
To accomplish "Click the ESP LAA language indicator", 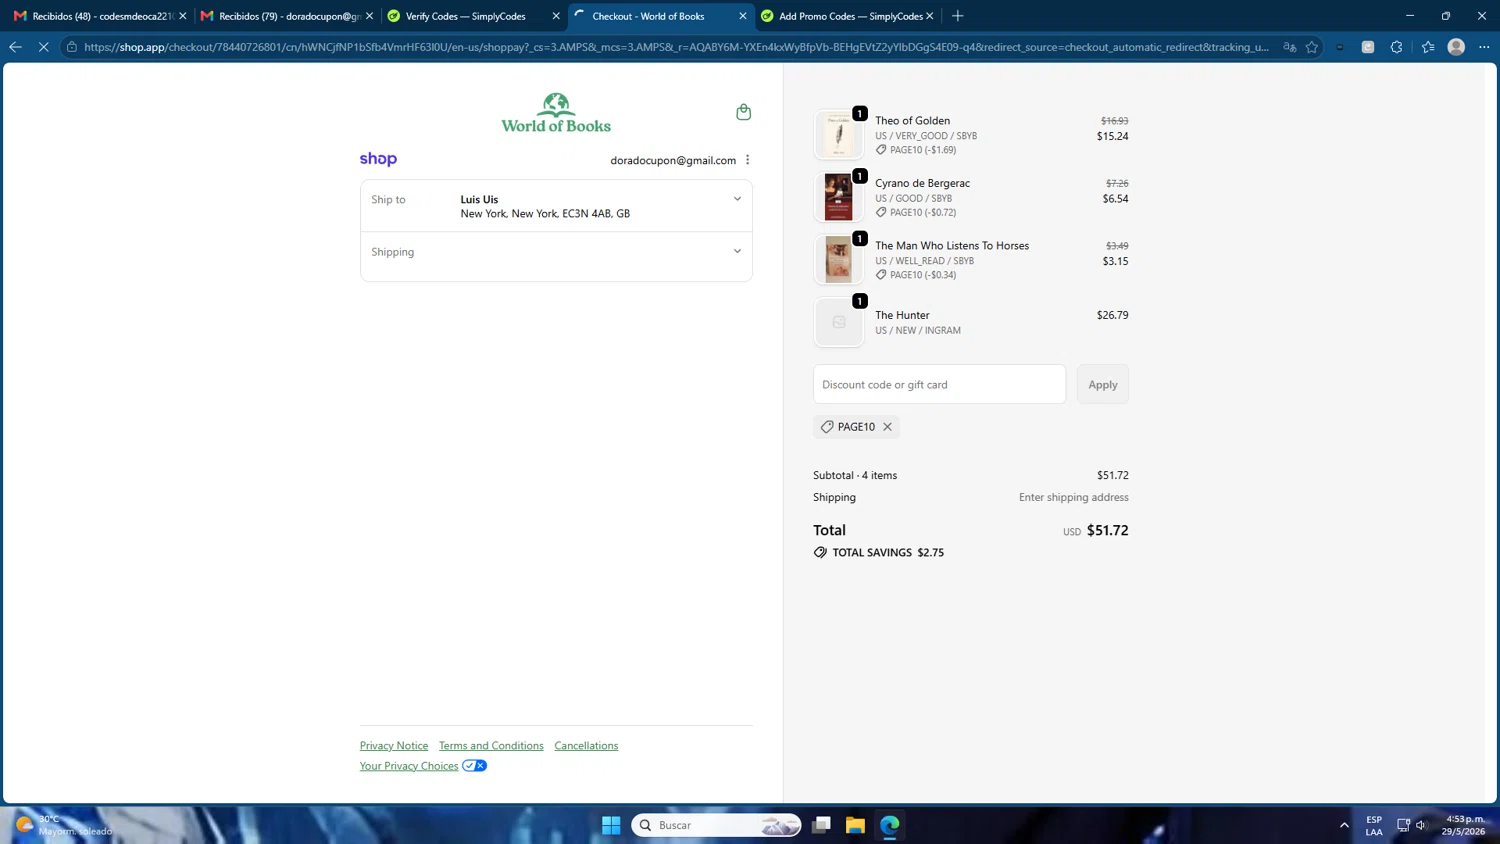I will click(x=1374, y=825).
